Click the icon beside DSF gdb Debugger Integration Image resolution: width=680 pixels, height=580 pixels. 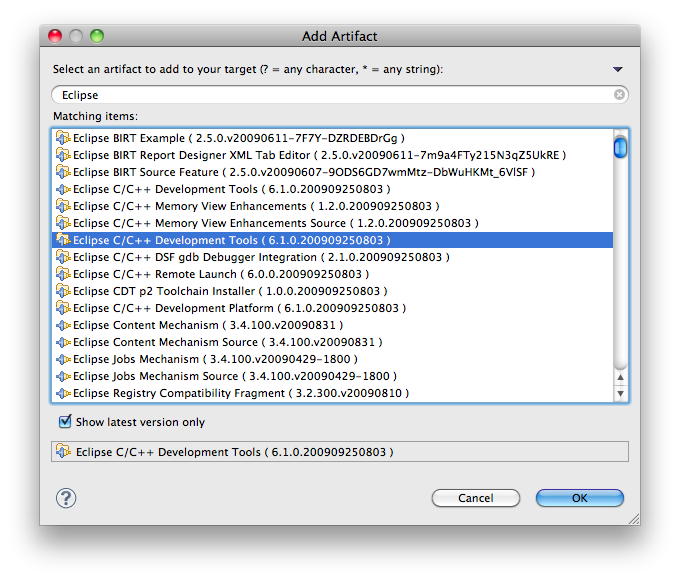pos(63,257)
